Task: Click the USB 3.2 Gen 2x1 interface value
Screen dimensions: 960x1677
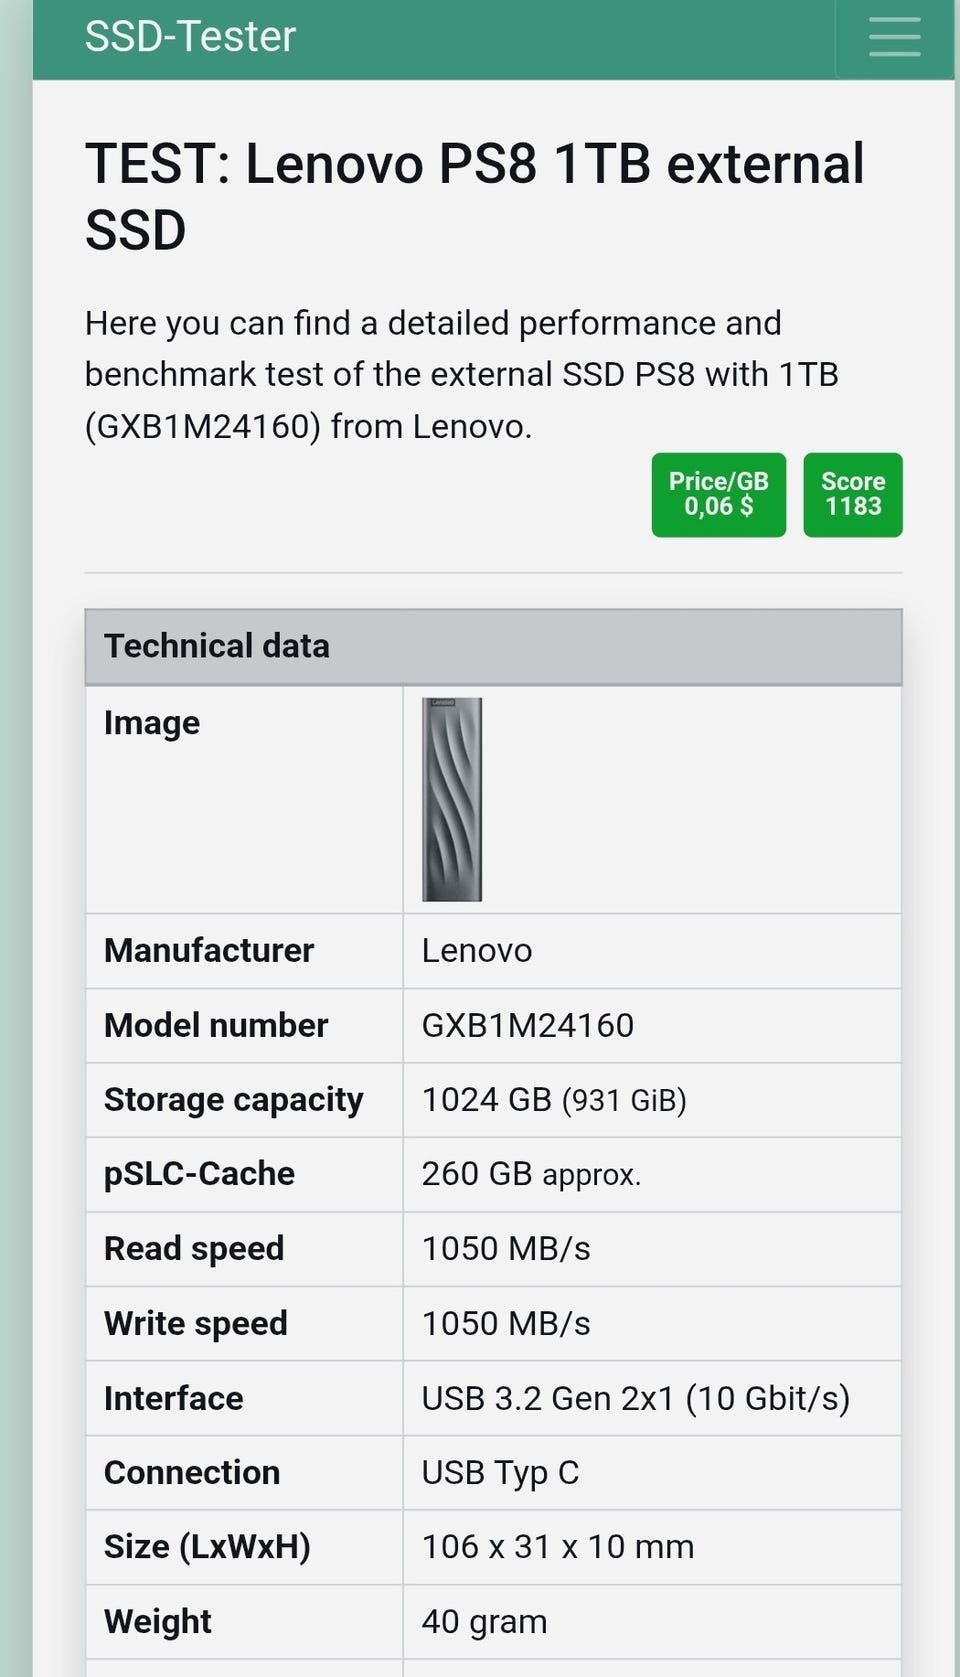Action: tap(635, 1398)
